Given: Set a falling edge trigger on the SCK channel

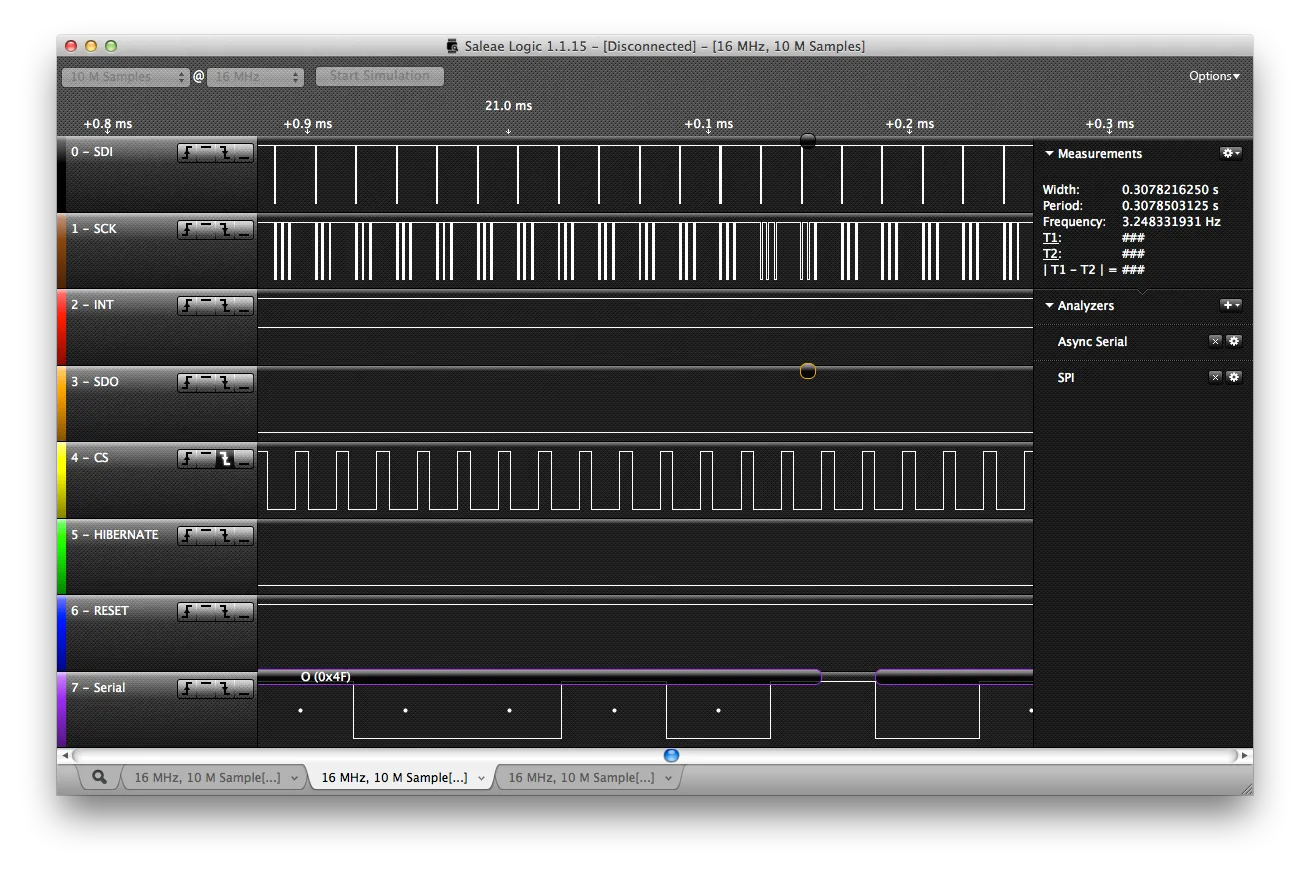Looking at the screenshot, I should click(x=225, y=229).
